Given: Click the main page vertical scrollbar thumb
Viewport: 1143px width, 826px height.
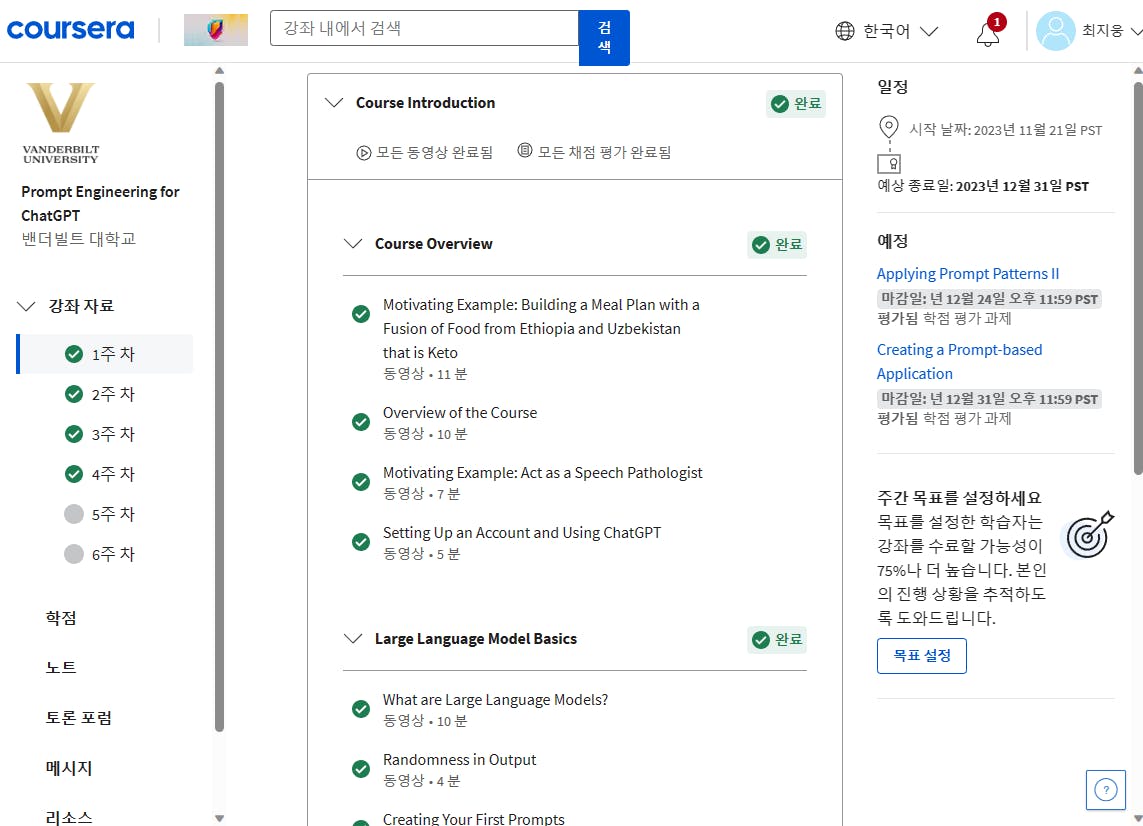Looking at the screenshot, I should (x=1139, y=277).
